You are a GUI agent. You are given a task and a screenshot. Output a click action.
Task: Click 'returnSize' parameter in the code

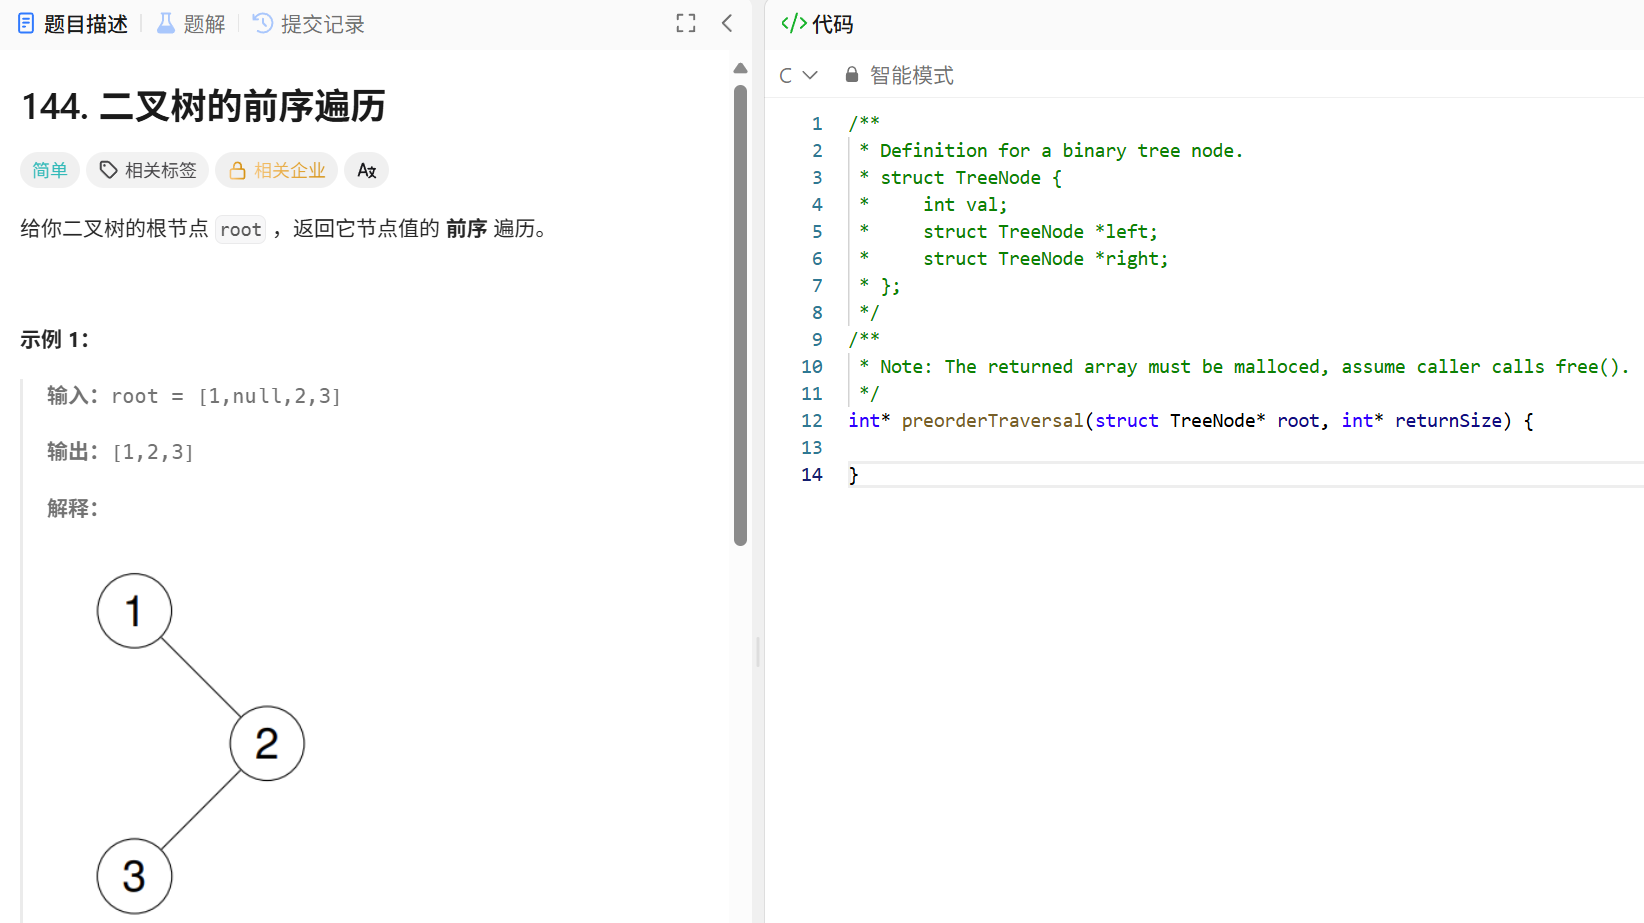click(1448, 421)
